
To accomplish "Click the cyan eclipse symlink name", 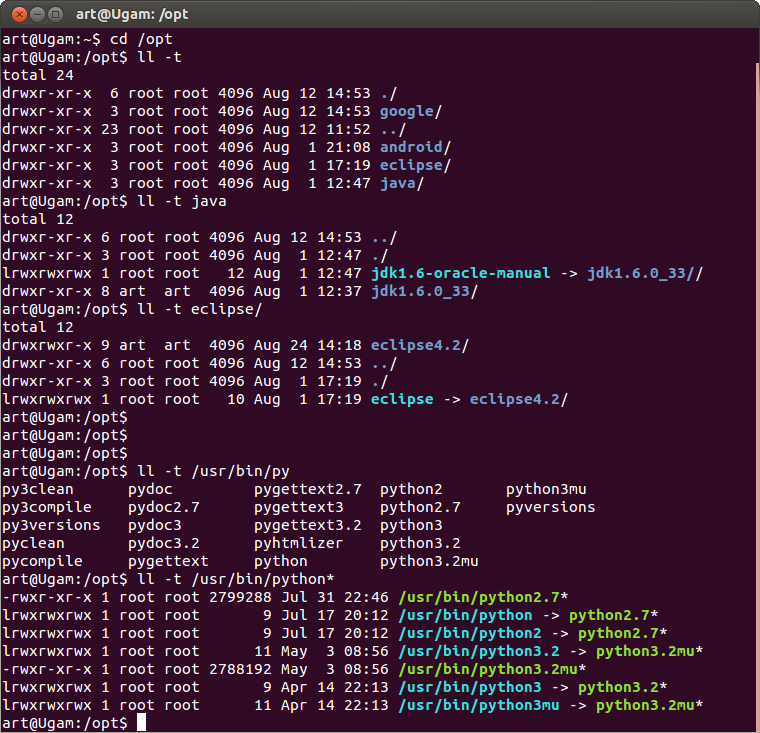I will pyautogui.click(x=402, y=399).
